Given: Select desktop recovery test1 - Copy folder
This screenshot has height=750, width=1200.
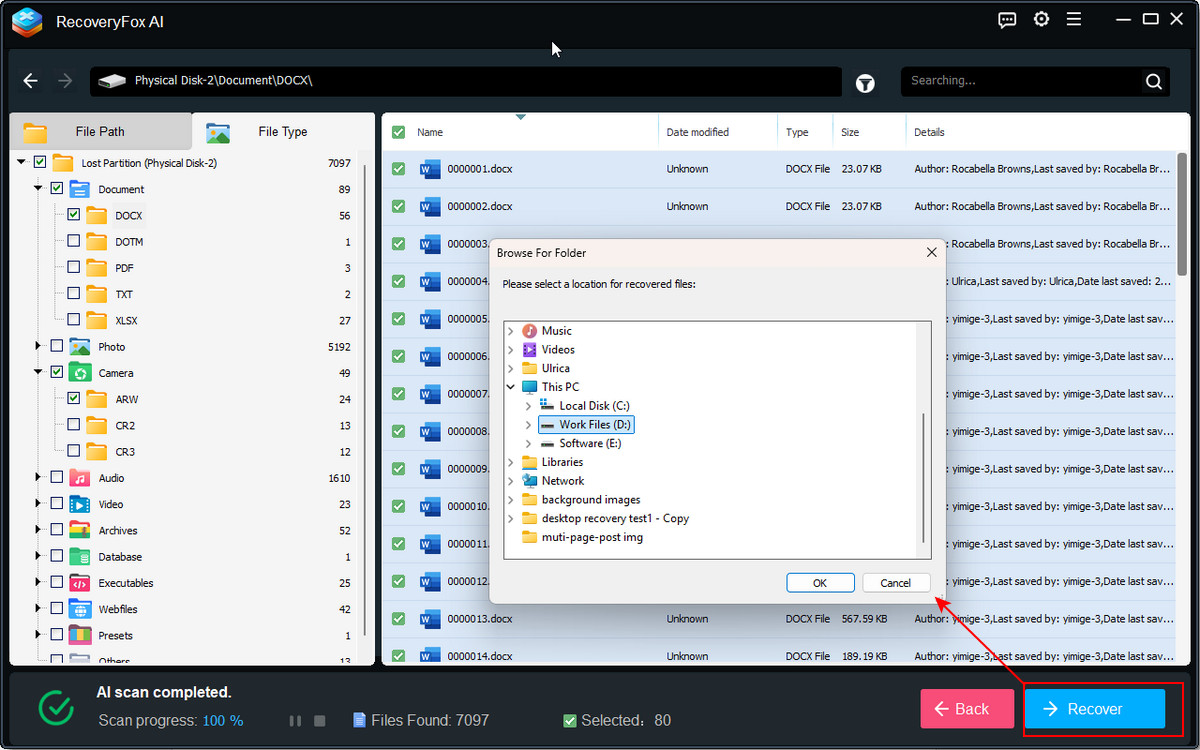Looking at the screenshot, I should [615, 519].
